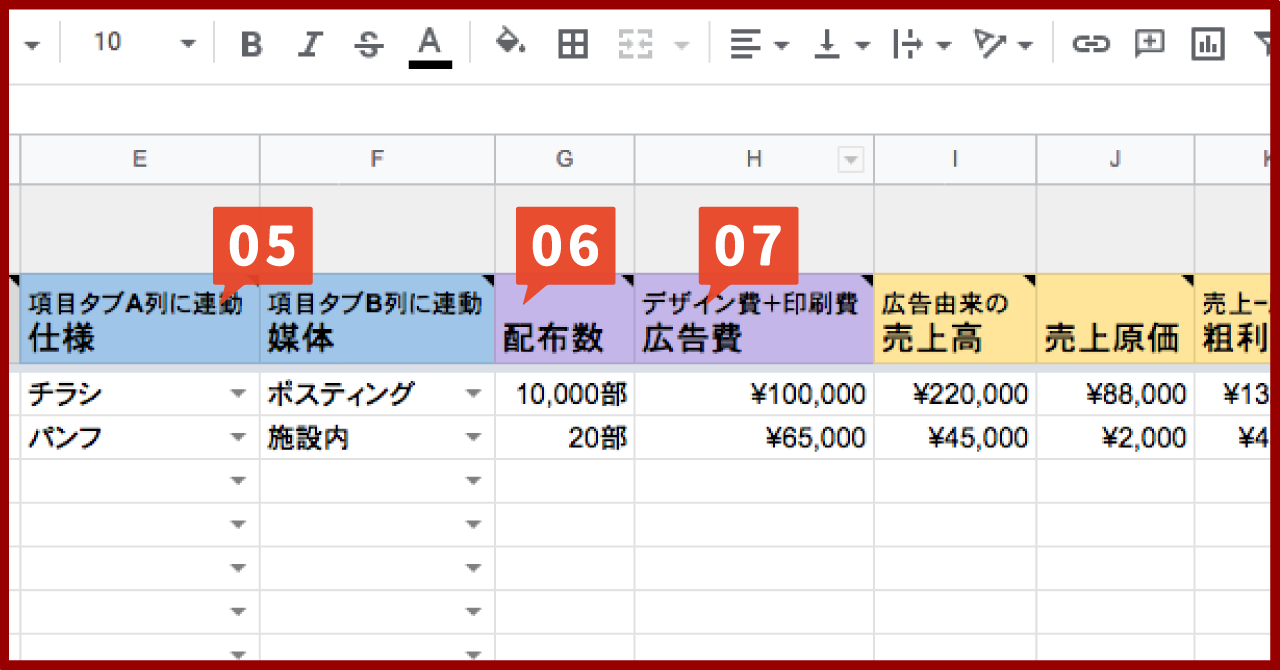Toggle italic formatting
This screenshot has height=670, width=1280.
click(310, 44)
